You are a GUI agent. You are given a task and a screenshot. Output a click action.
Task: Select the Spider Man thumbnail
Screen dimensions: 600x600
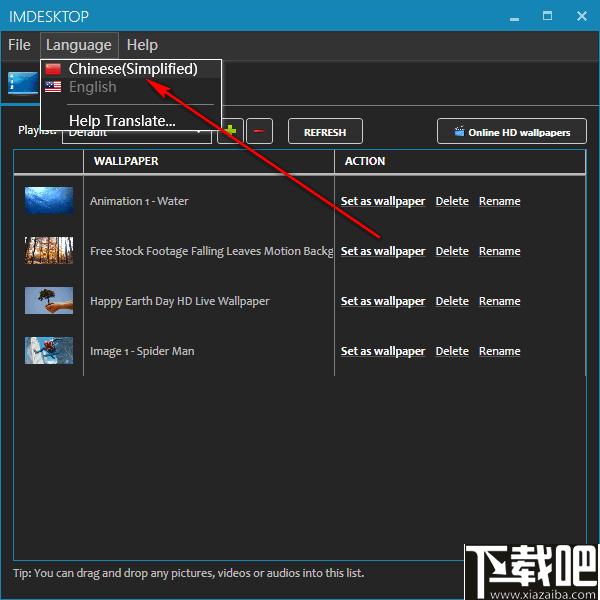49,350
